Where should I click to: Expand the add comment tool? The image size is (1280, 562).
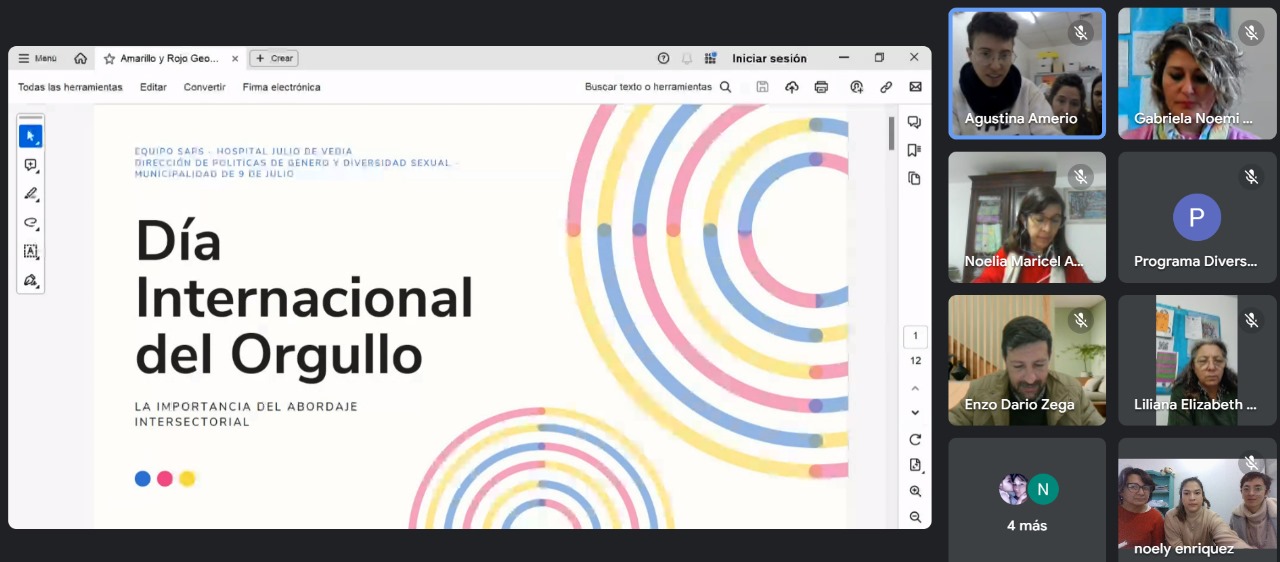(x=30, y=165)
